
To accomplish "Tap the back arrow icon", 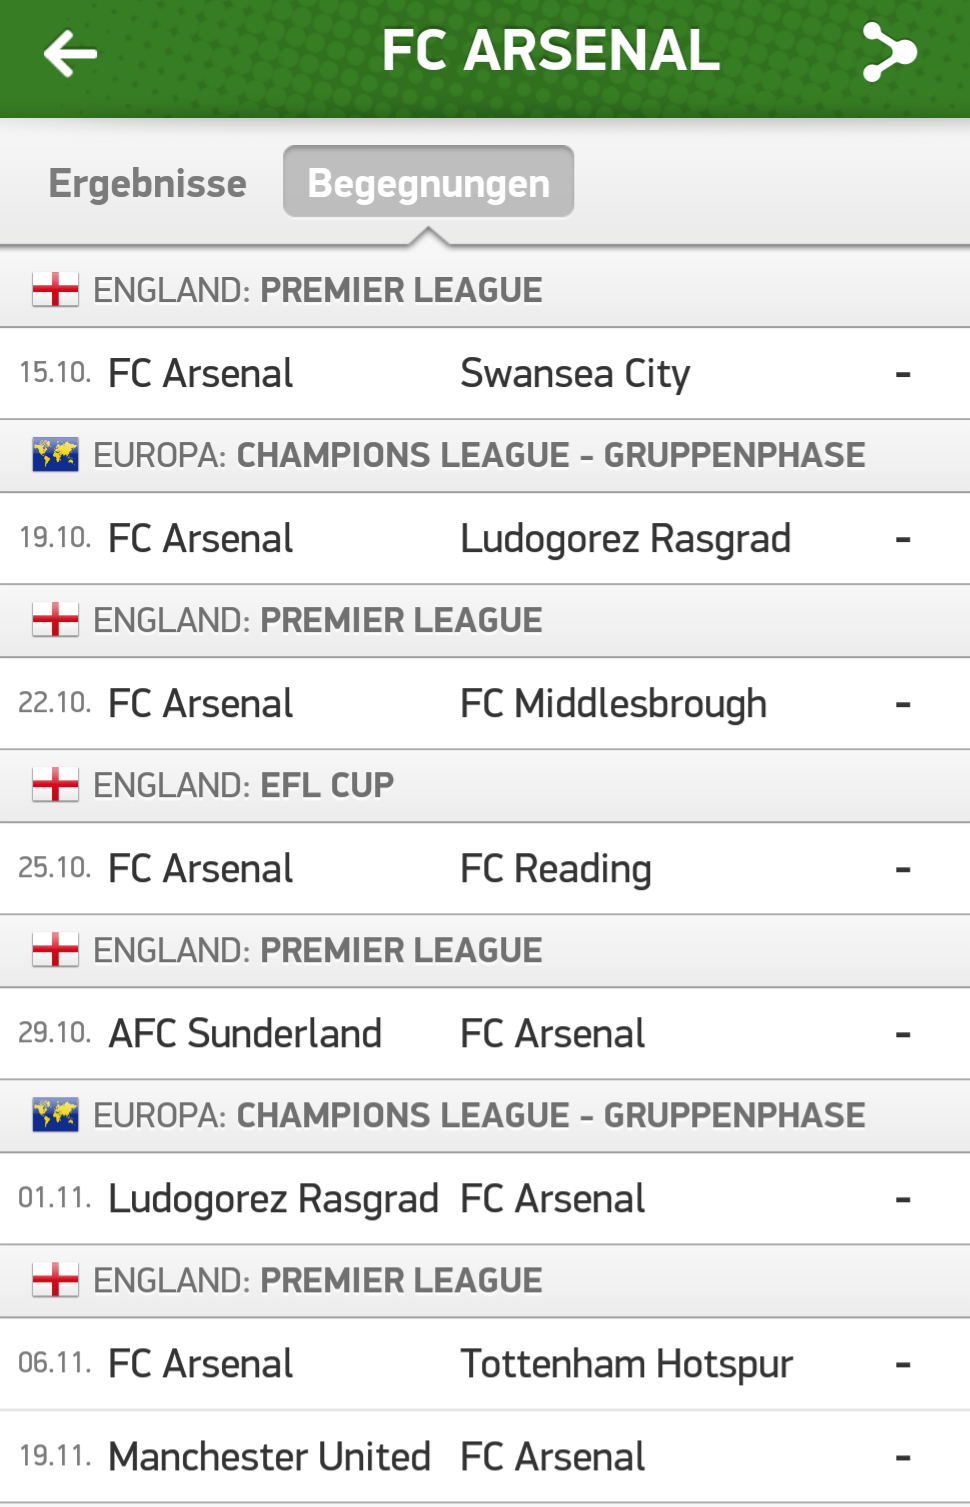I will (x=70, y=52).
